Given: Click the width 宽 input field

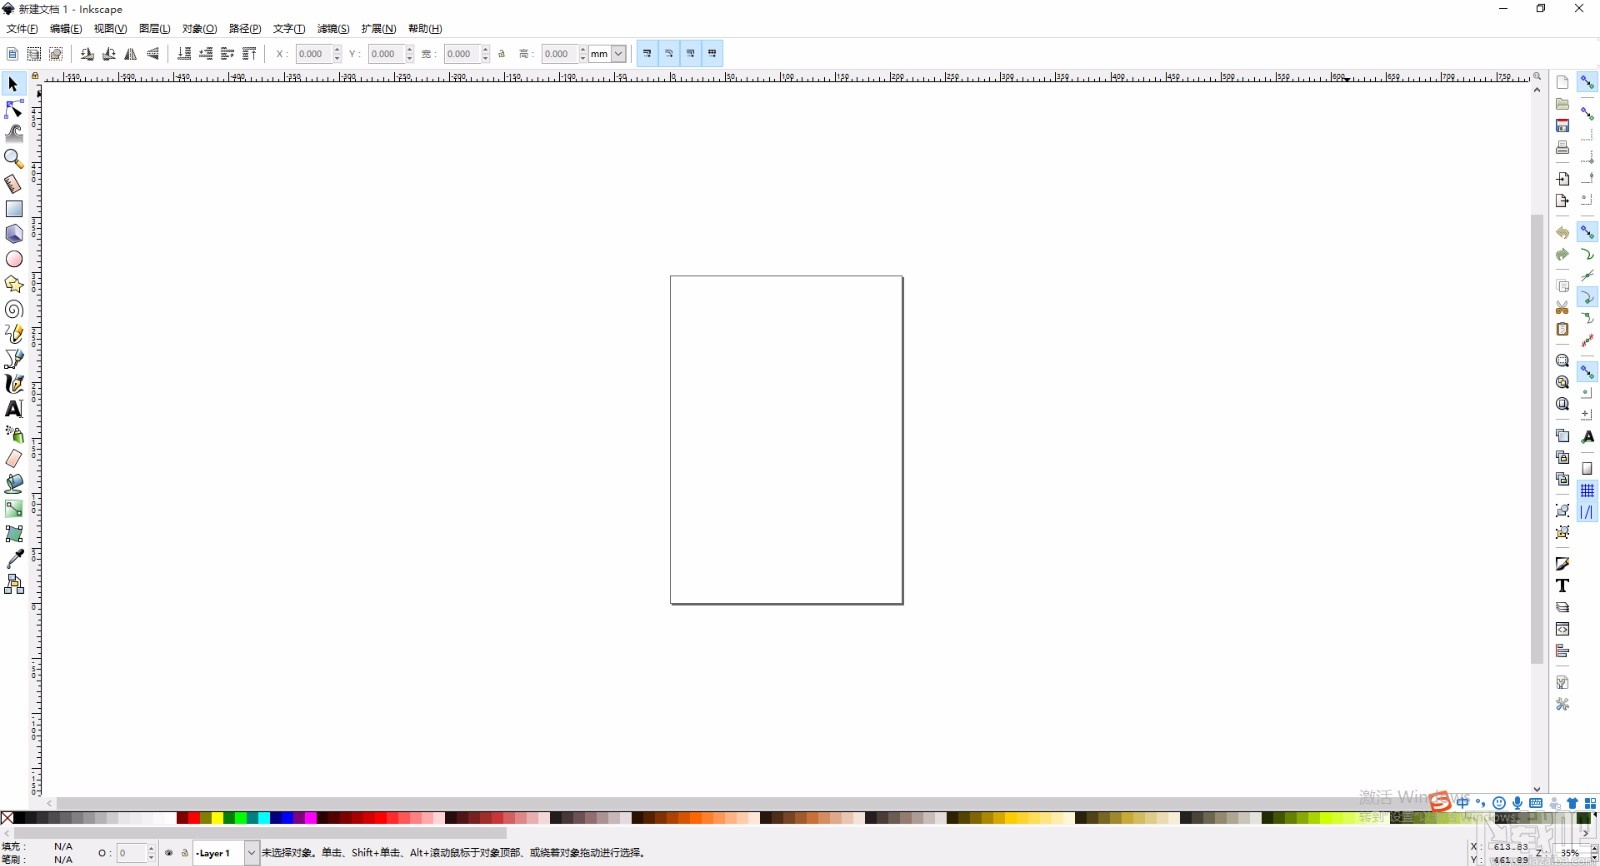Looking at the screenshot, I should click(x=461, y=54).
